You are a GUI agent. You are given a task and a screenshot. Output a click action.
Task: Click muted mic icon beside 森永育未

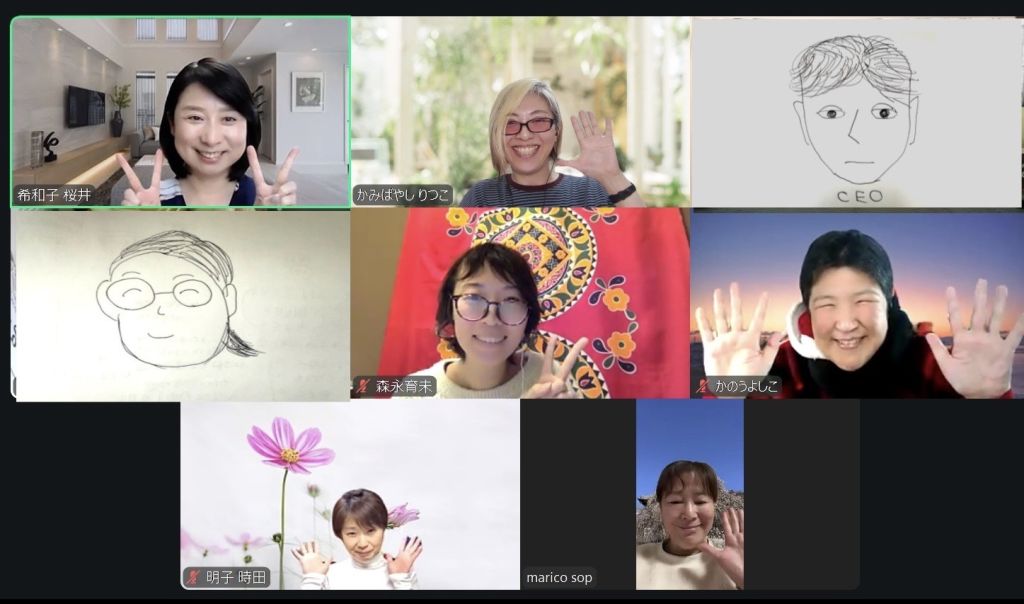coord(364,386)
